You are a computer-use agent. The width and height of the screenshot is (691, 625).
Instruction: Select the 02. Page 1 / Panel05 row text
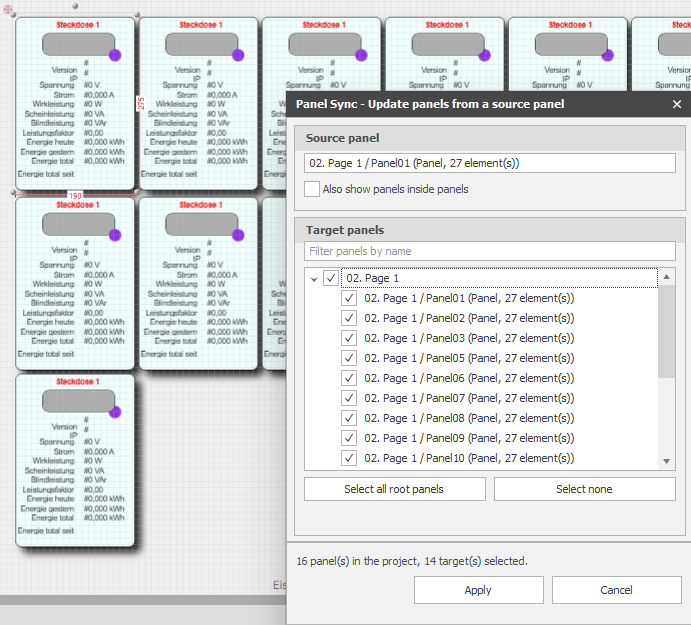pos(469,358)
